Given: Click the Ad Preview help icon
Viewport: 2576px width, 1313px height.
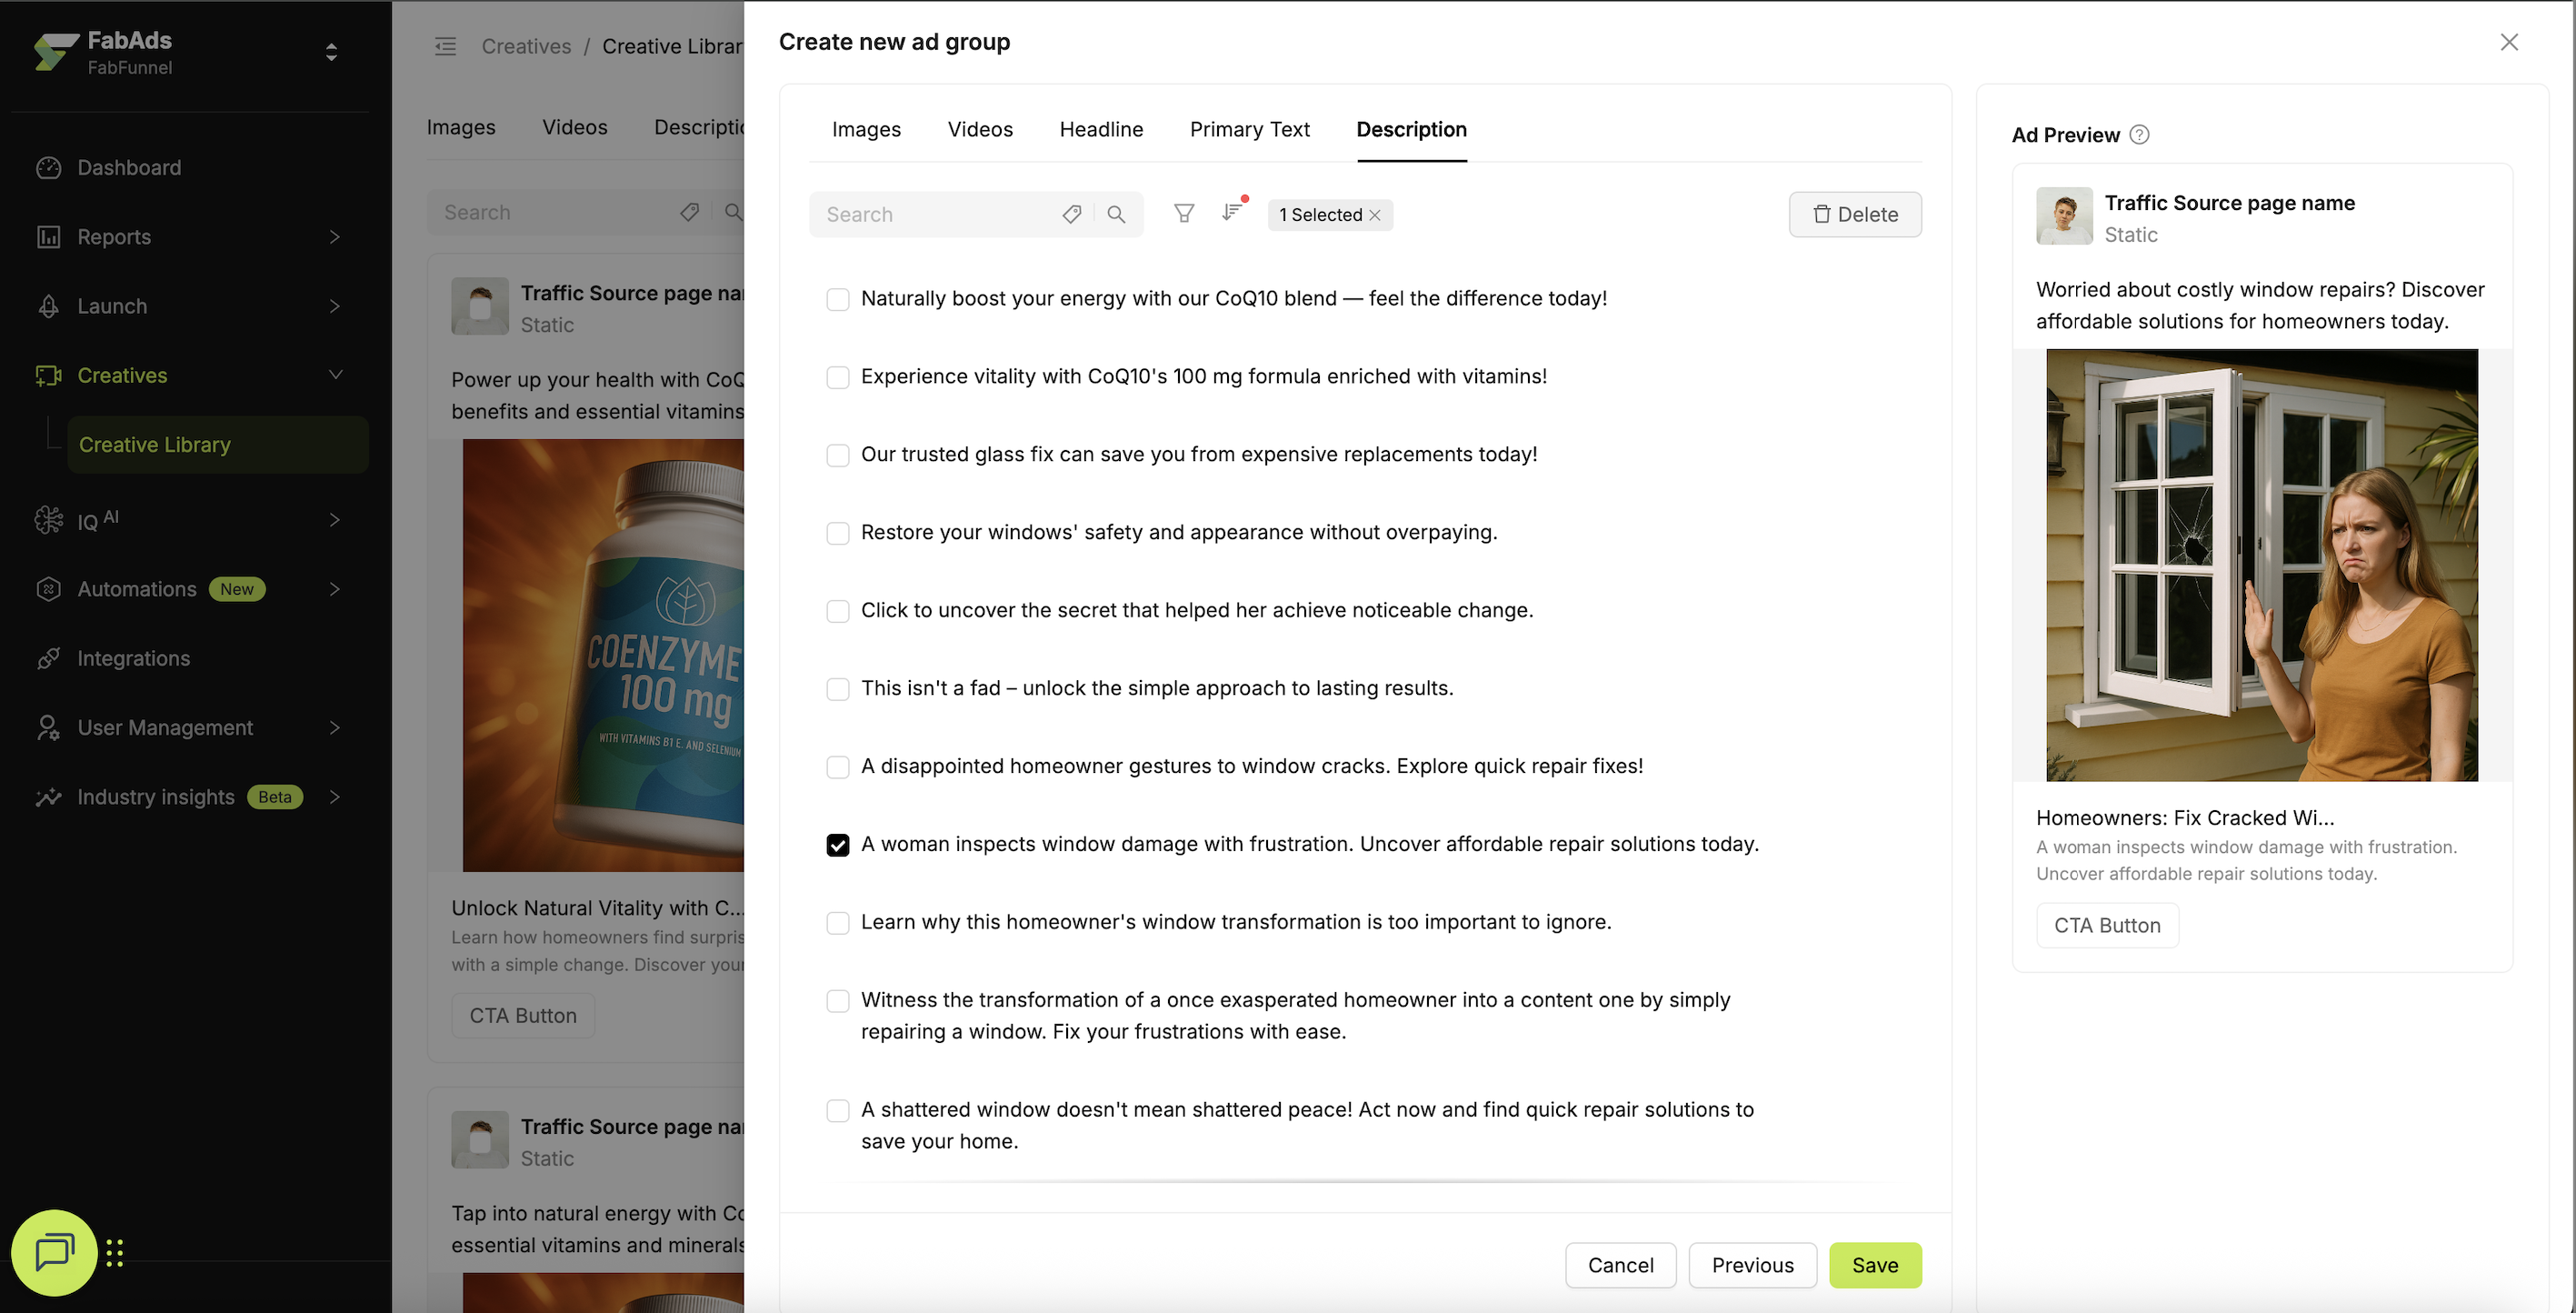Looking at the screenshot, I should click(2139, 135).
